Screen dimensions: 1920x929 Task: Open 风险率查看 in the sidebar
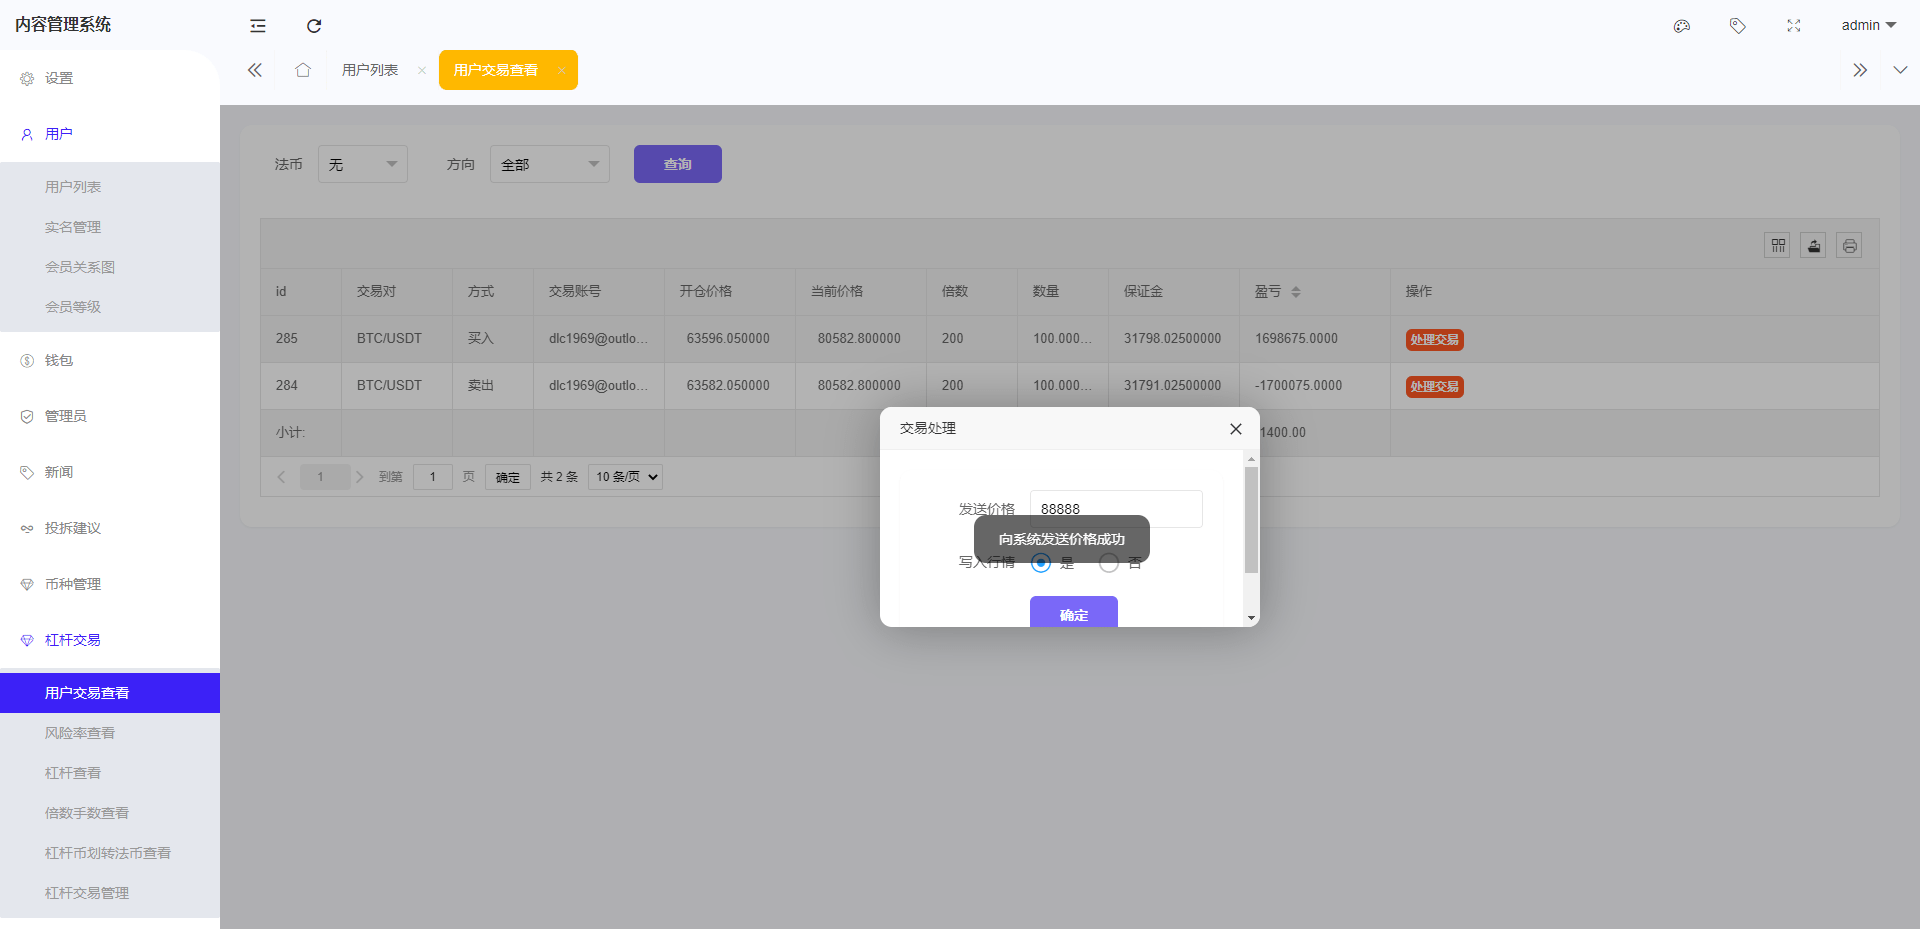(80, 733)
